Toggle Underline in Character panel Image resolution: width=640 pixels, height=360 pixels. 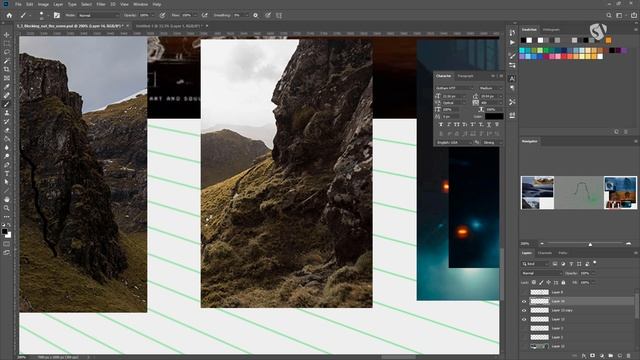[489, 124]
